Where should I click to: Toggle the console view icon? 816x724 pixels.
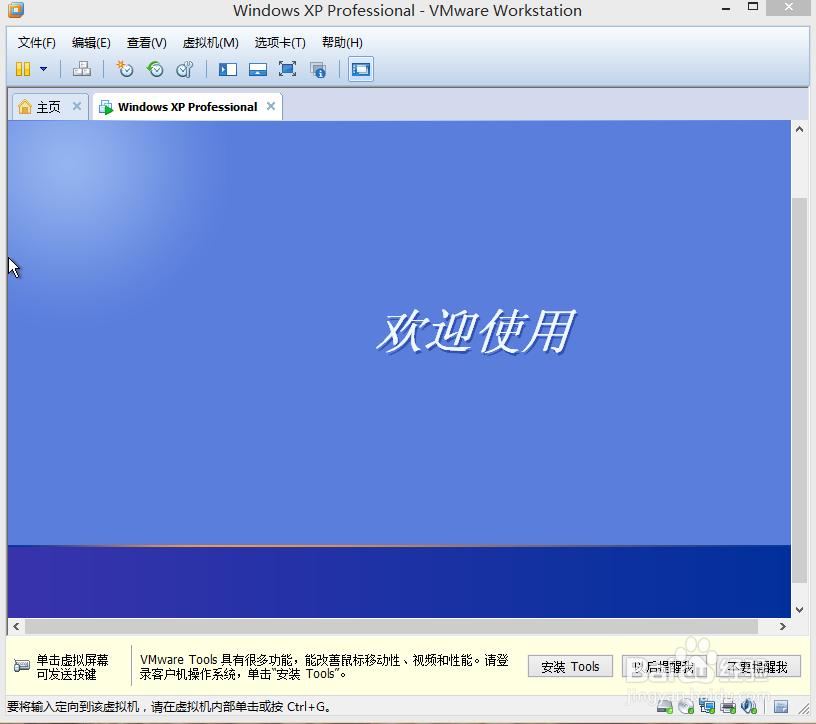pyautogui.click(x=361, y=69)
